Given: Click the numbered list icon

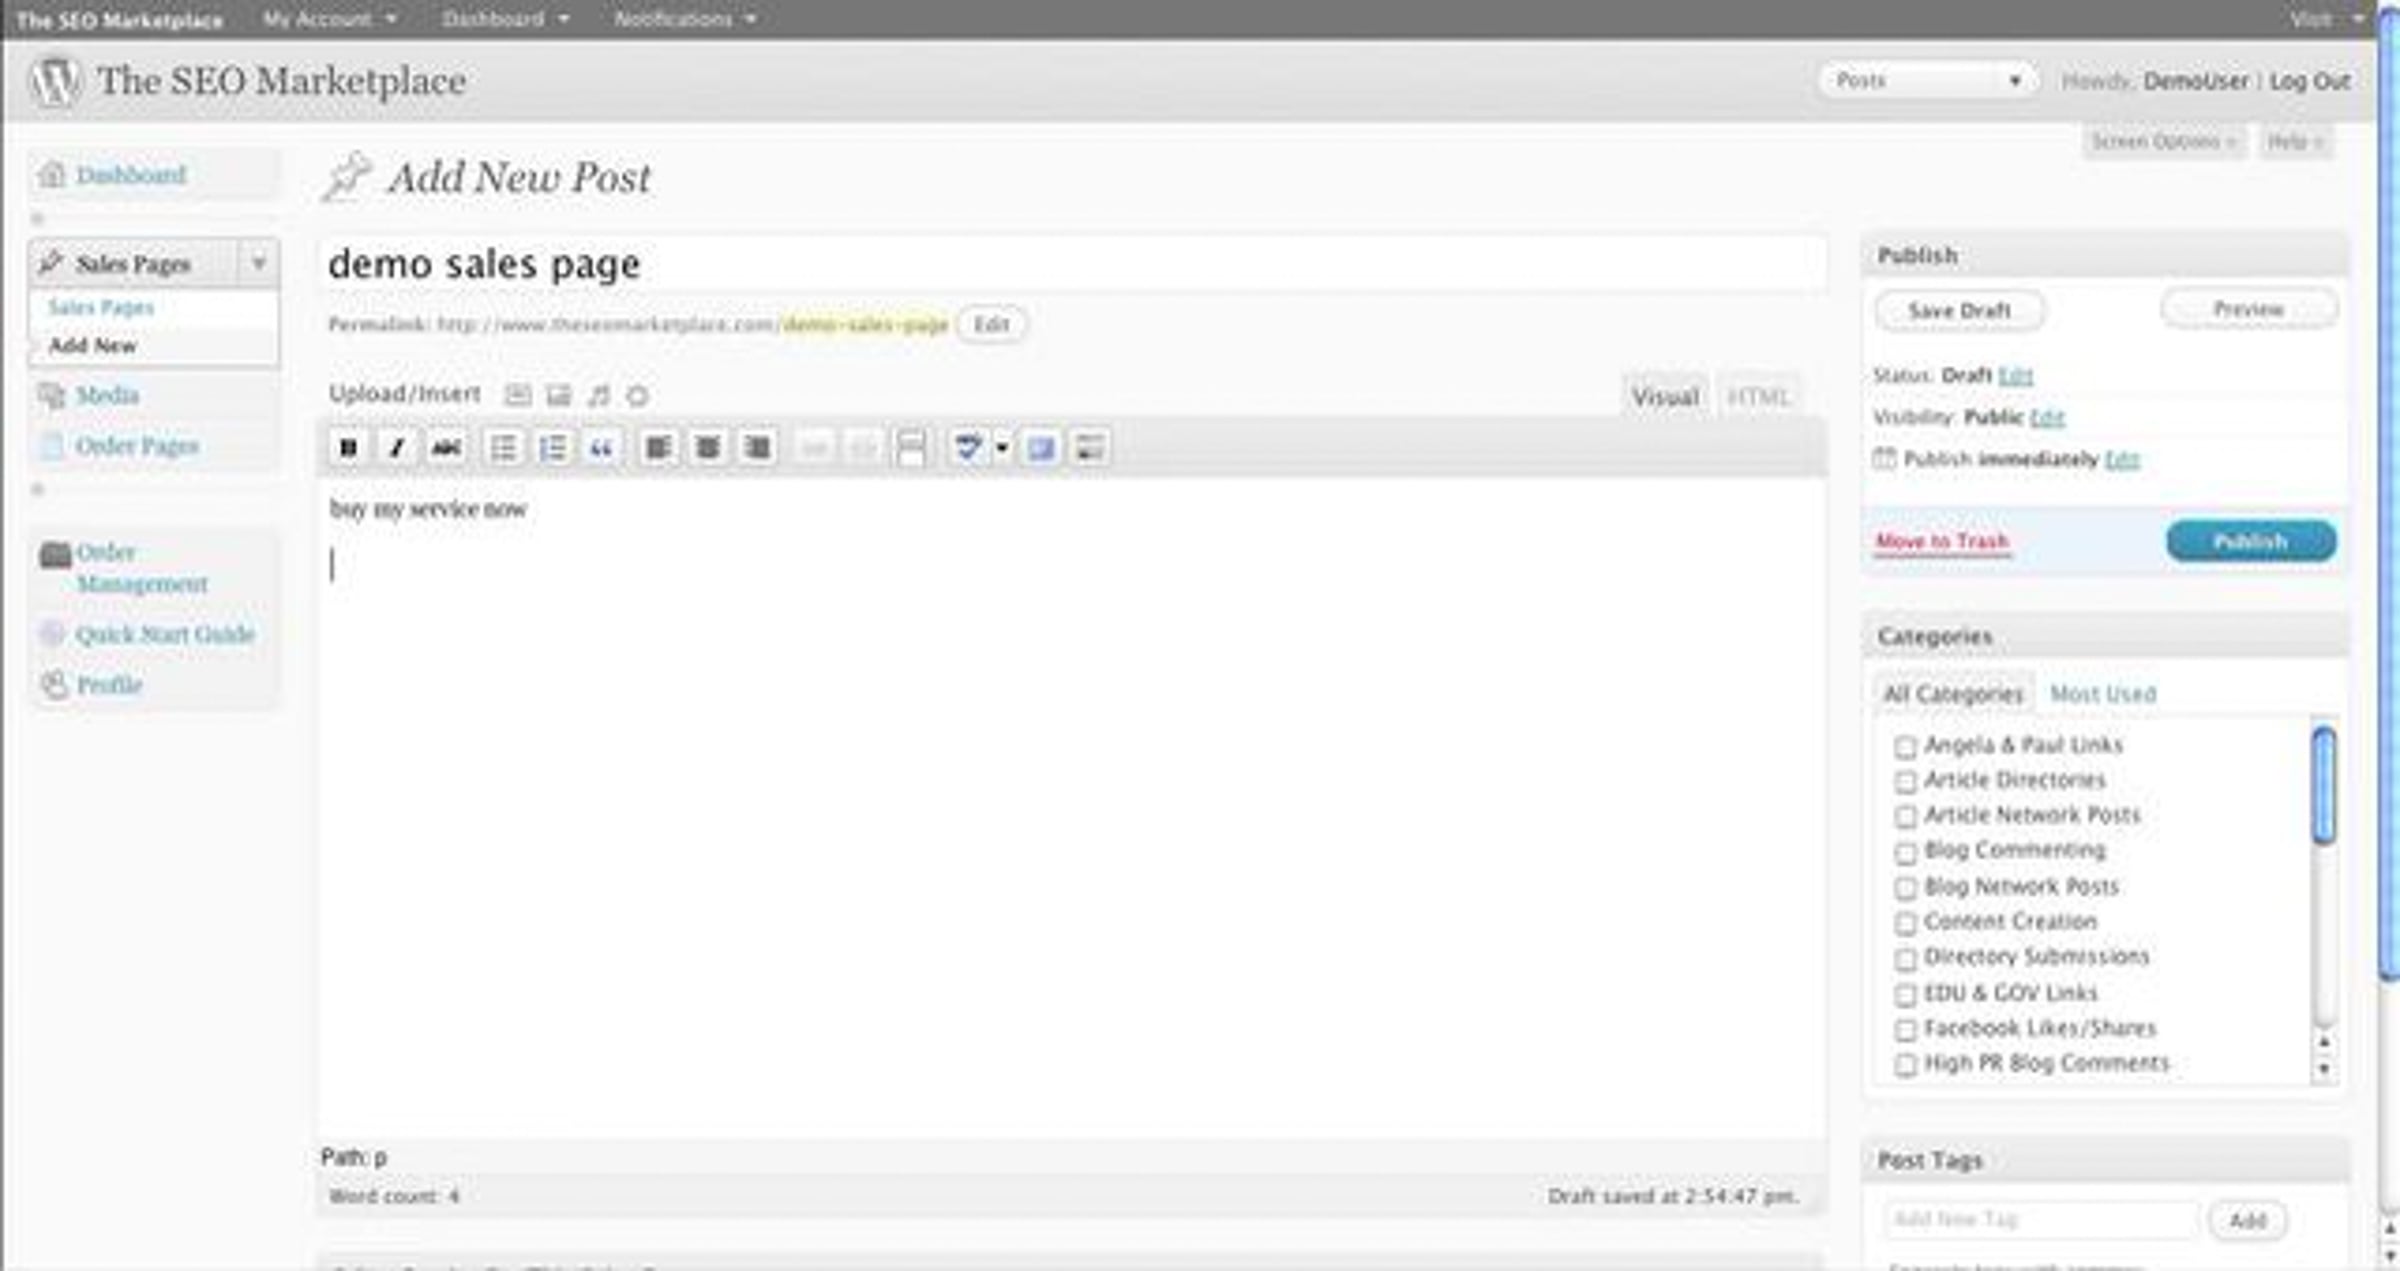Looking at the screenshot, I should pos(553,448).
